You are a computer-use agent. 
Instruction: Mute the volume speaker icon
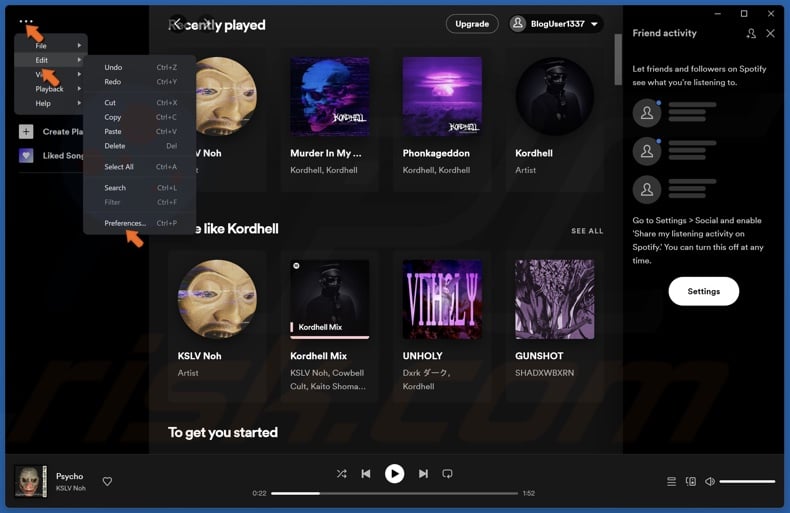point(710,482)
